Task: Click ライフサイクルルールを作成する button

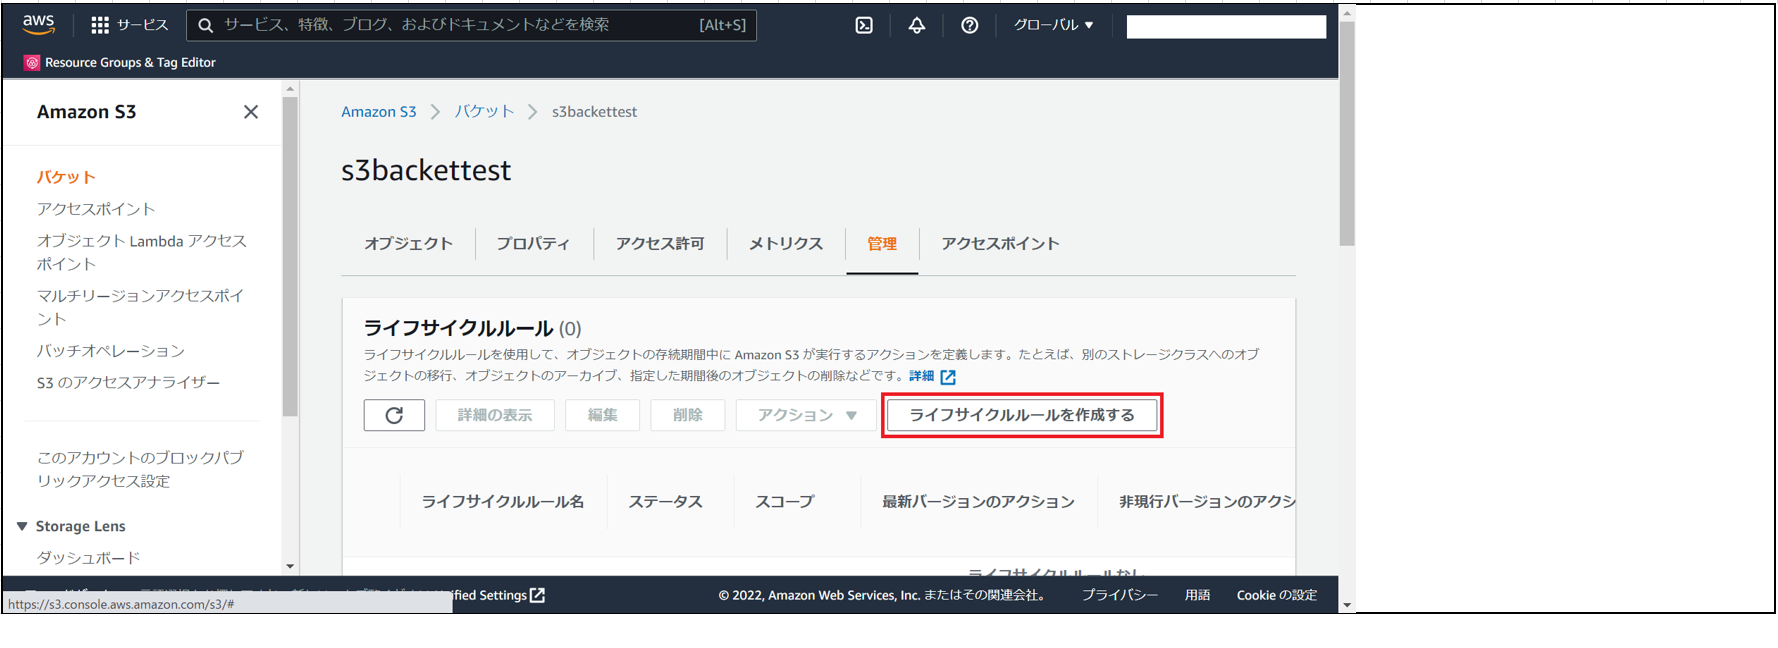Action: [1022, 415]
